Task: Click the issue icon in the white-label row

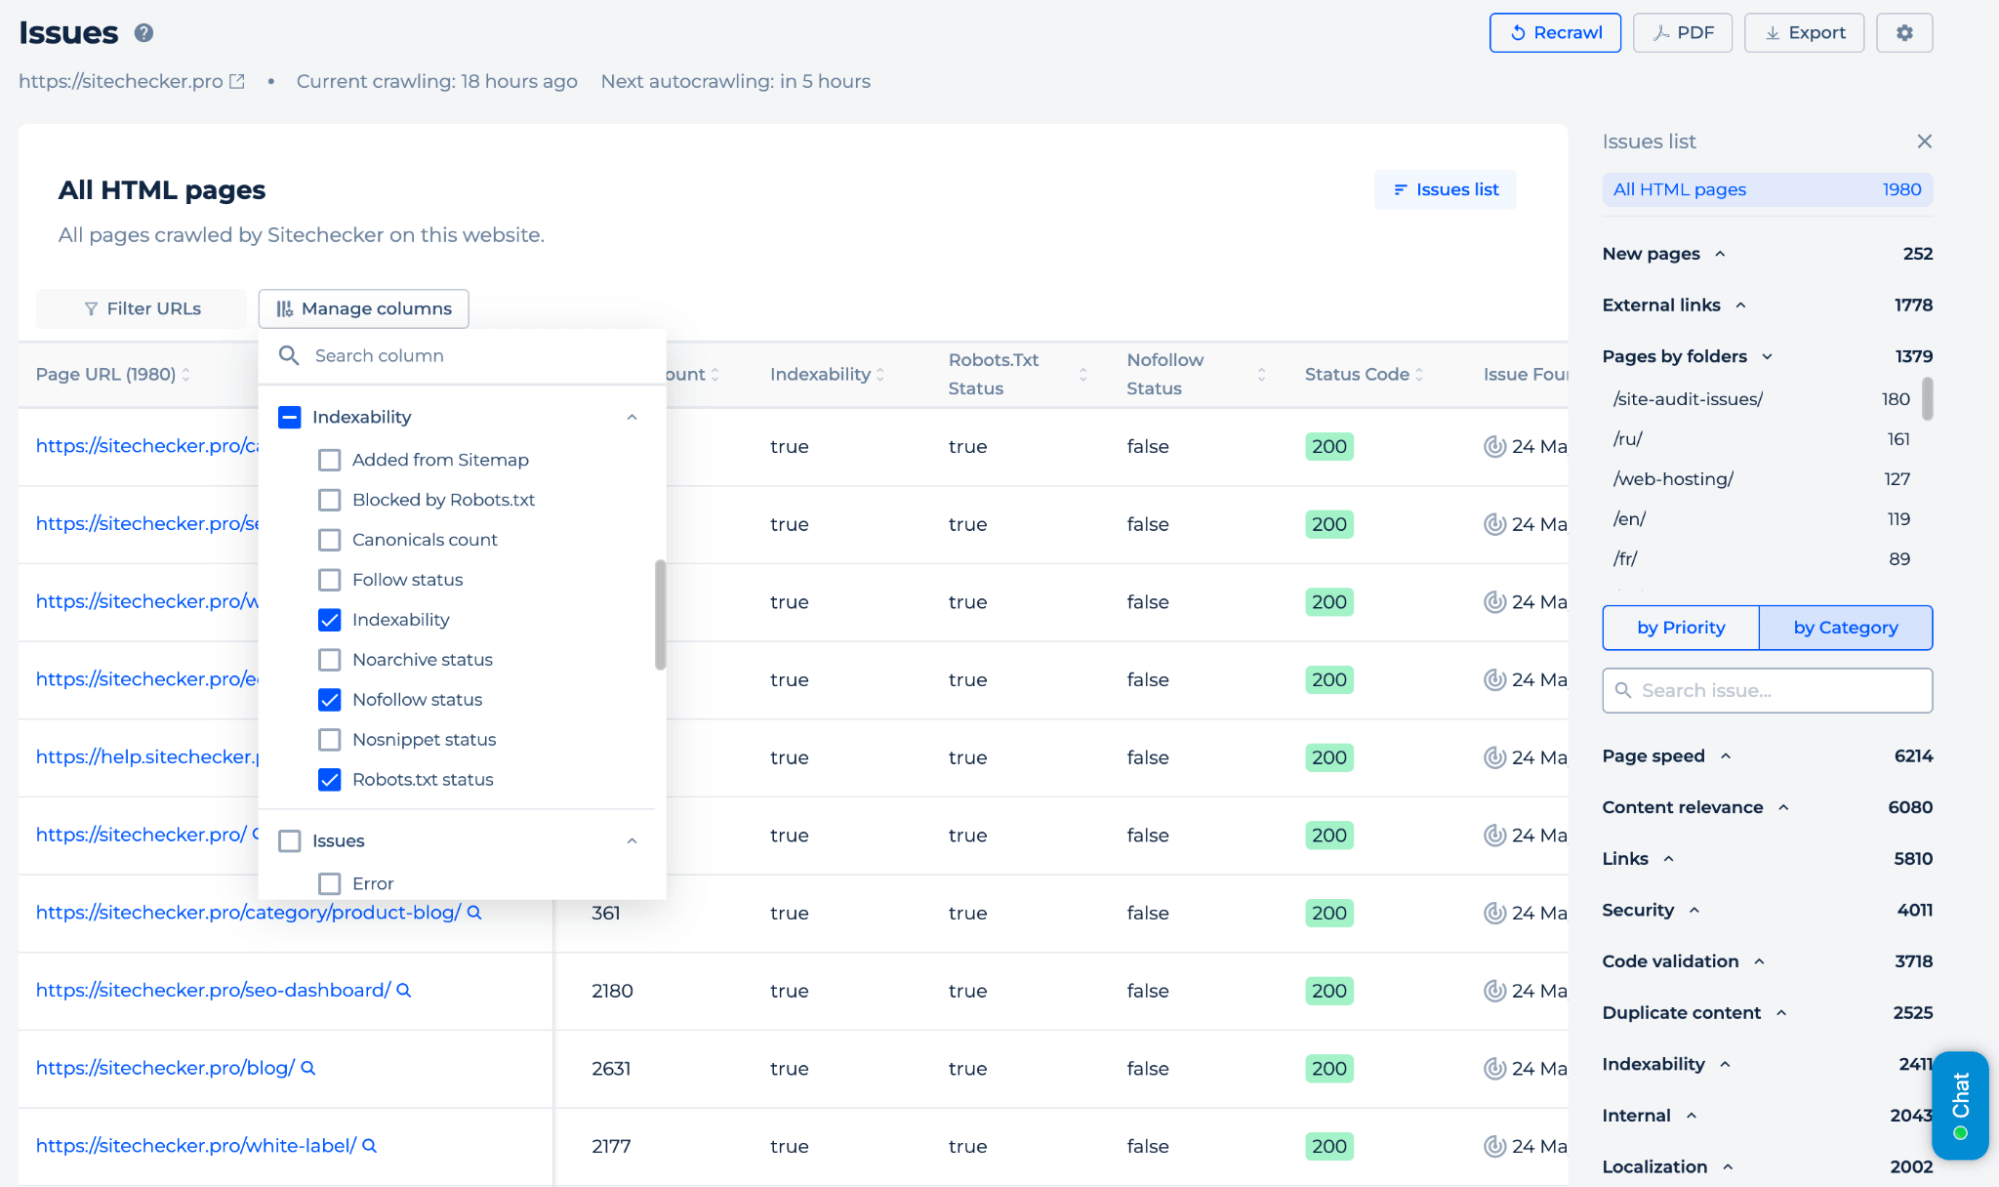Action: click(1494, 1146)
